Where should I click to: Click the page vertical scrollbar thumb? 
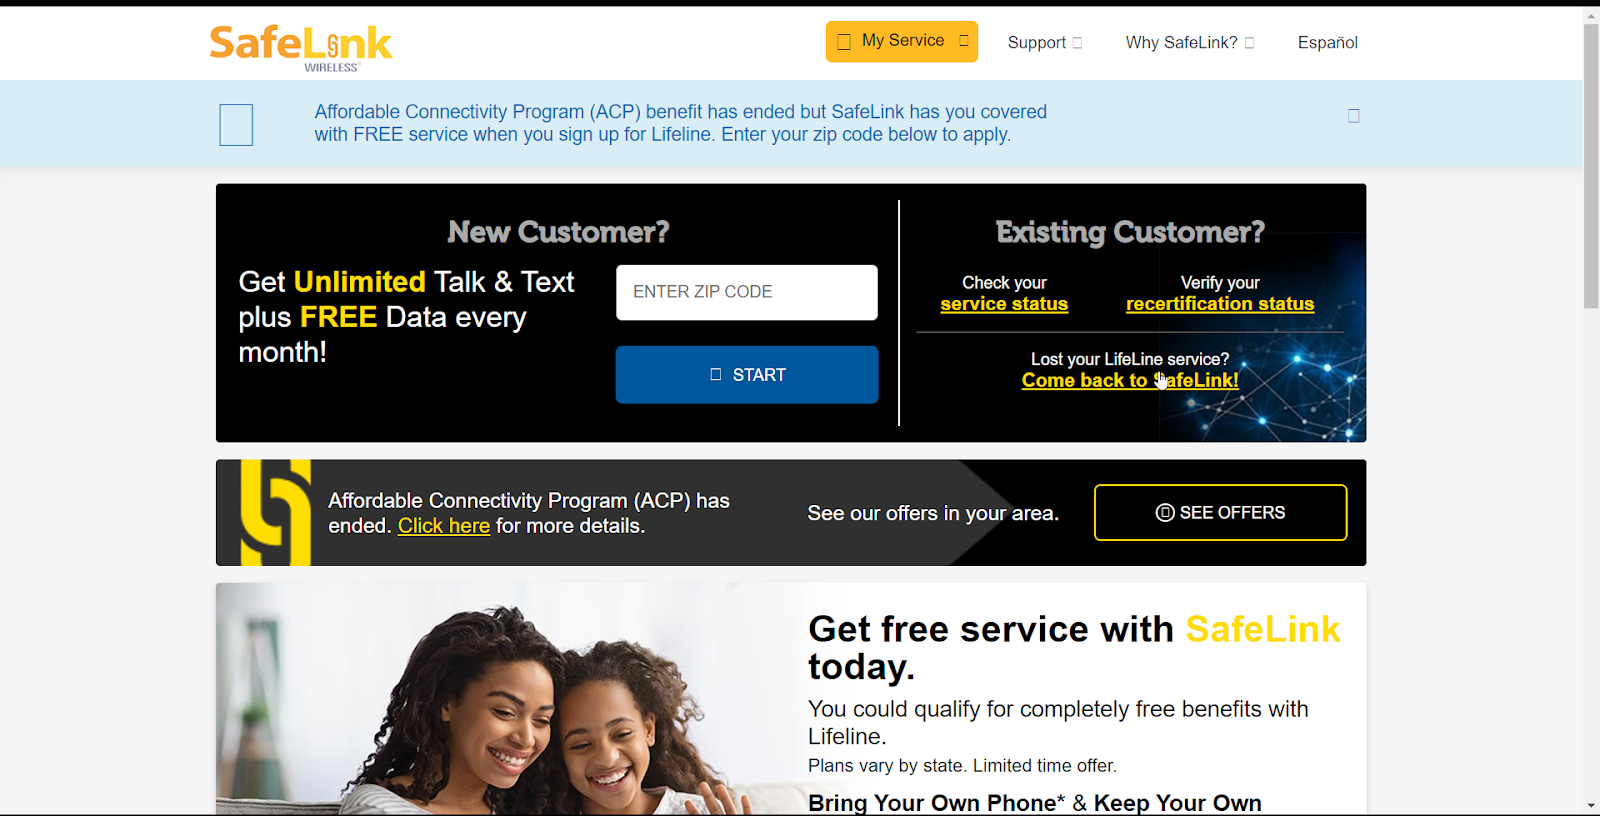click(x=1591, y=165)
